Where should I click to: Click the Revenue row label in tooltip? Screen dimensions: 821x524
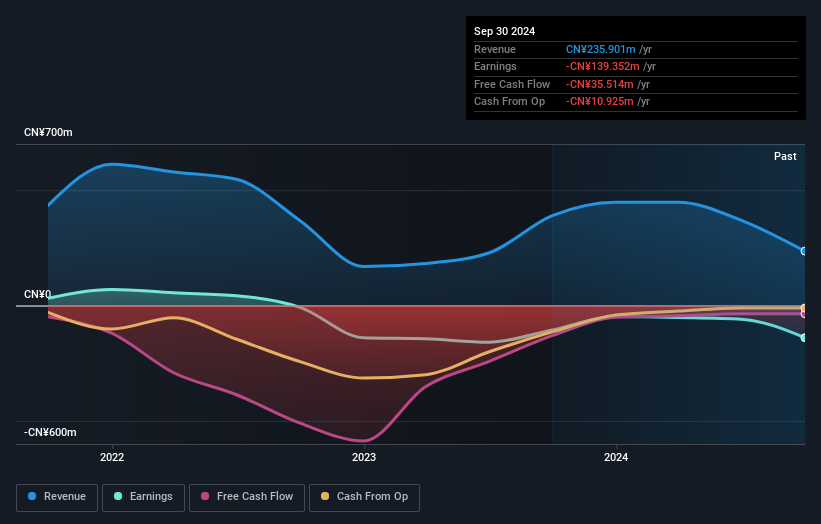click(495, 49)
